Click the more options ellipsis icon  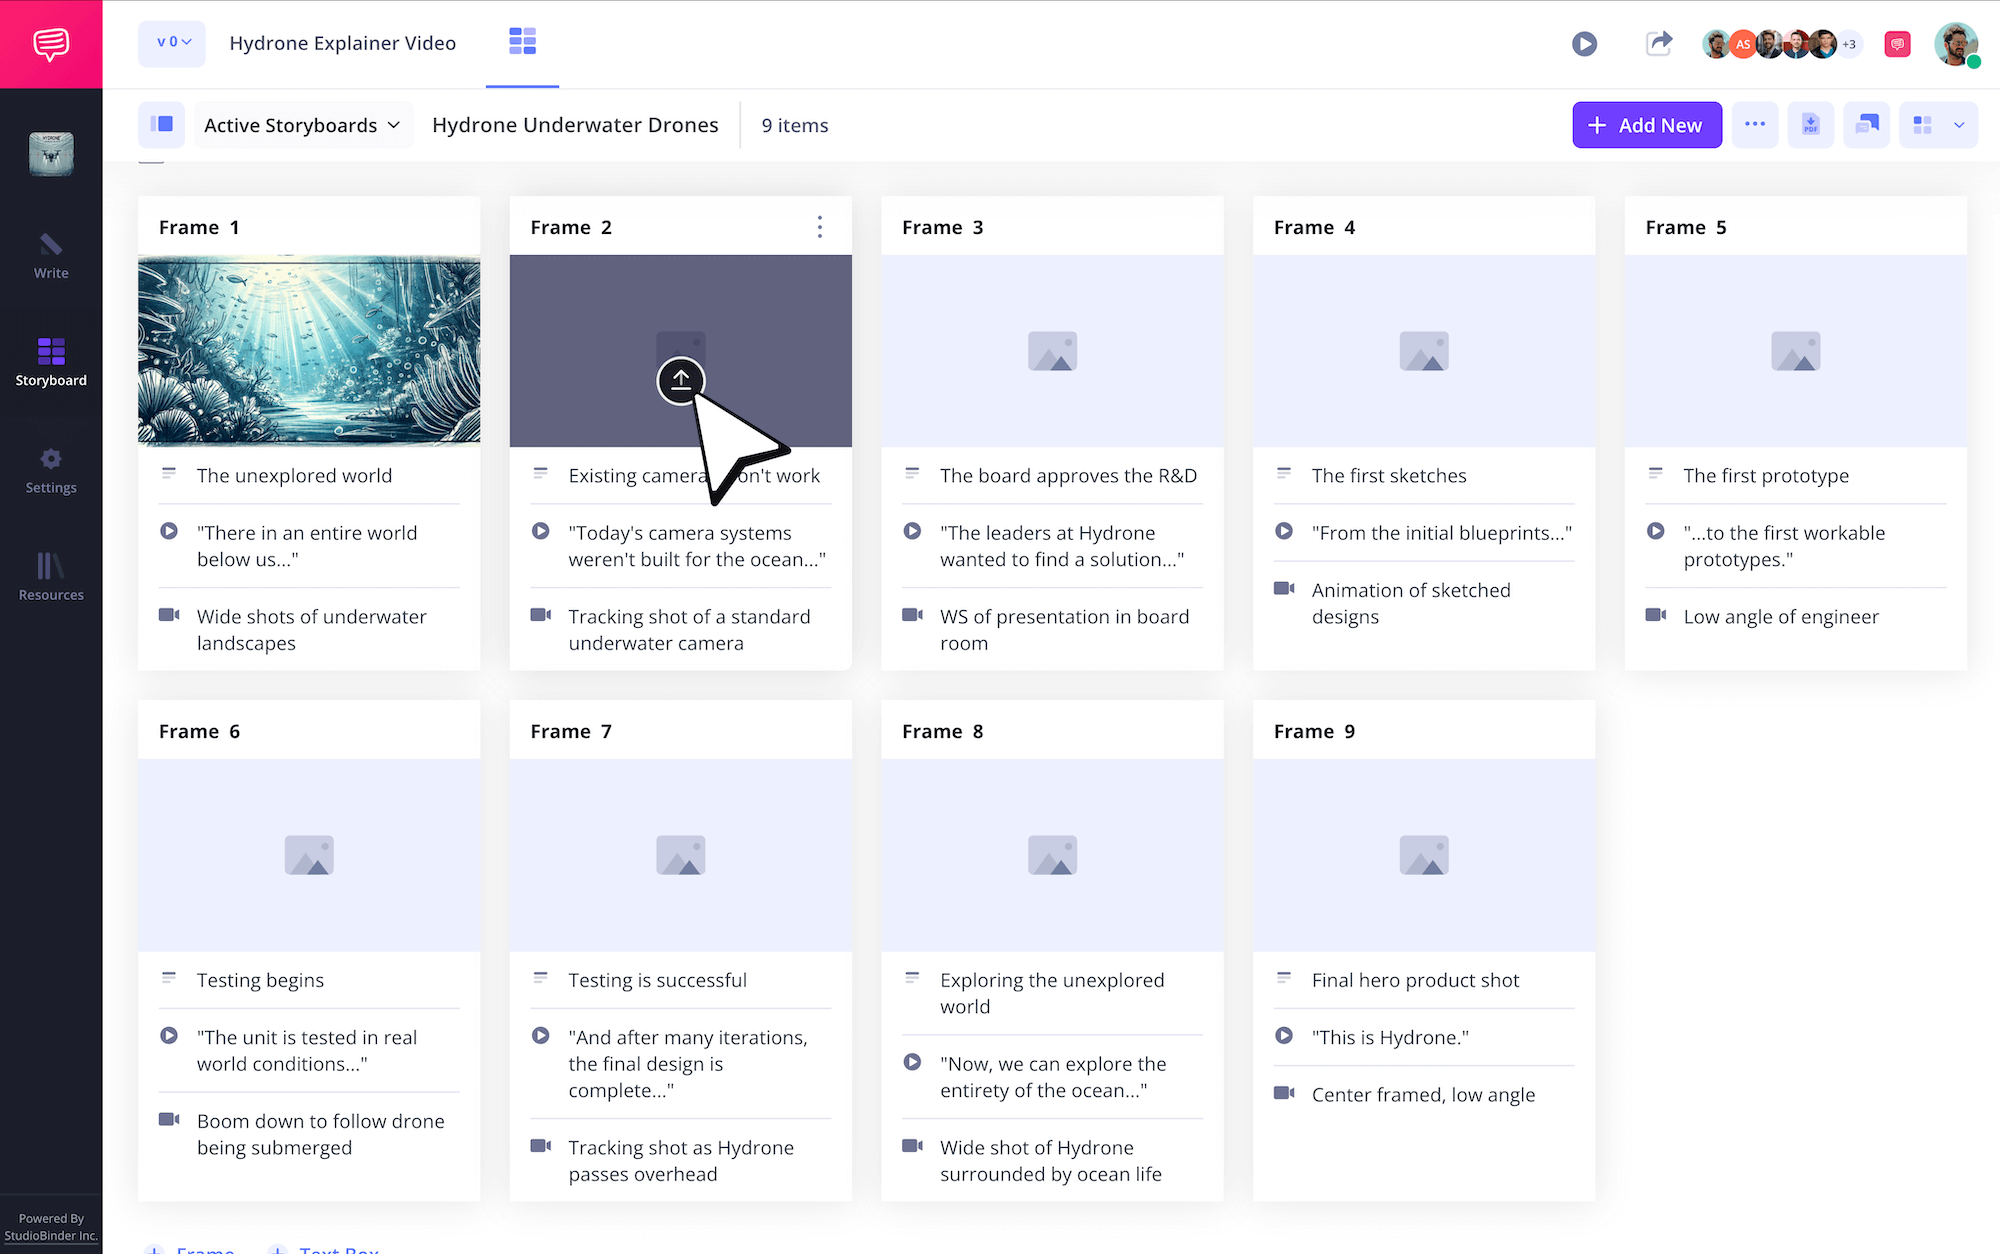(1755, 124)
